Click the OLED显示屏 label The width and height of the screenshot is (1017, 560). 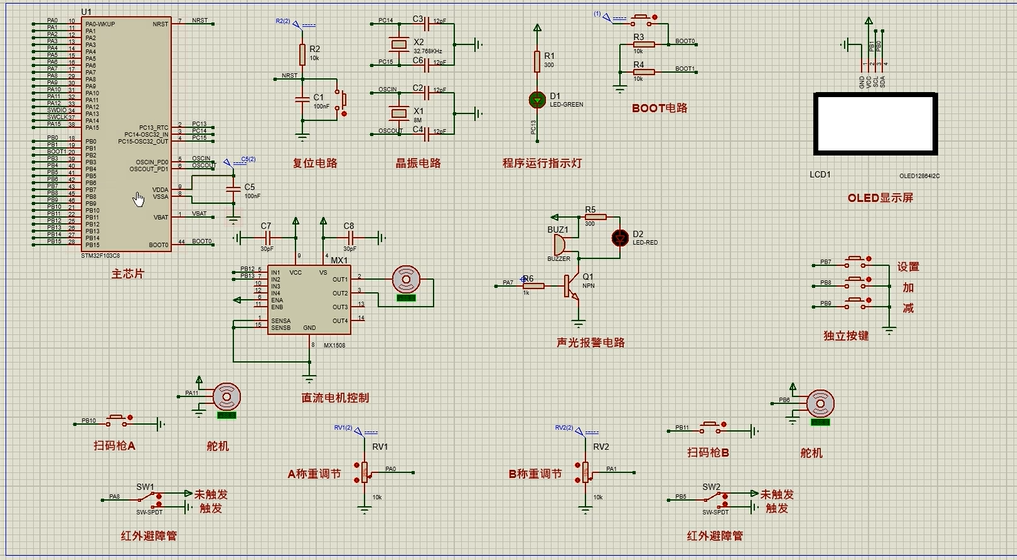[x=880, y=197]
